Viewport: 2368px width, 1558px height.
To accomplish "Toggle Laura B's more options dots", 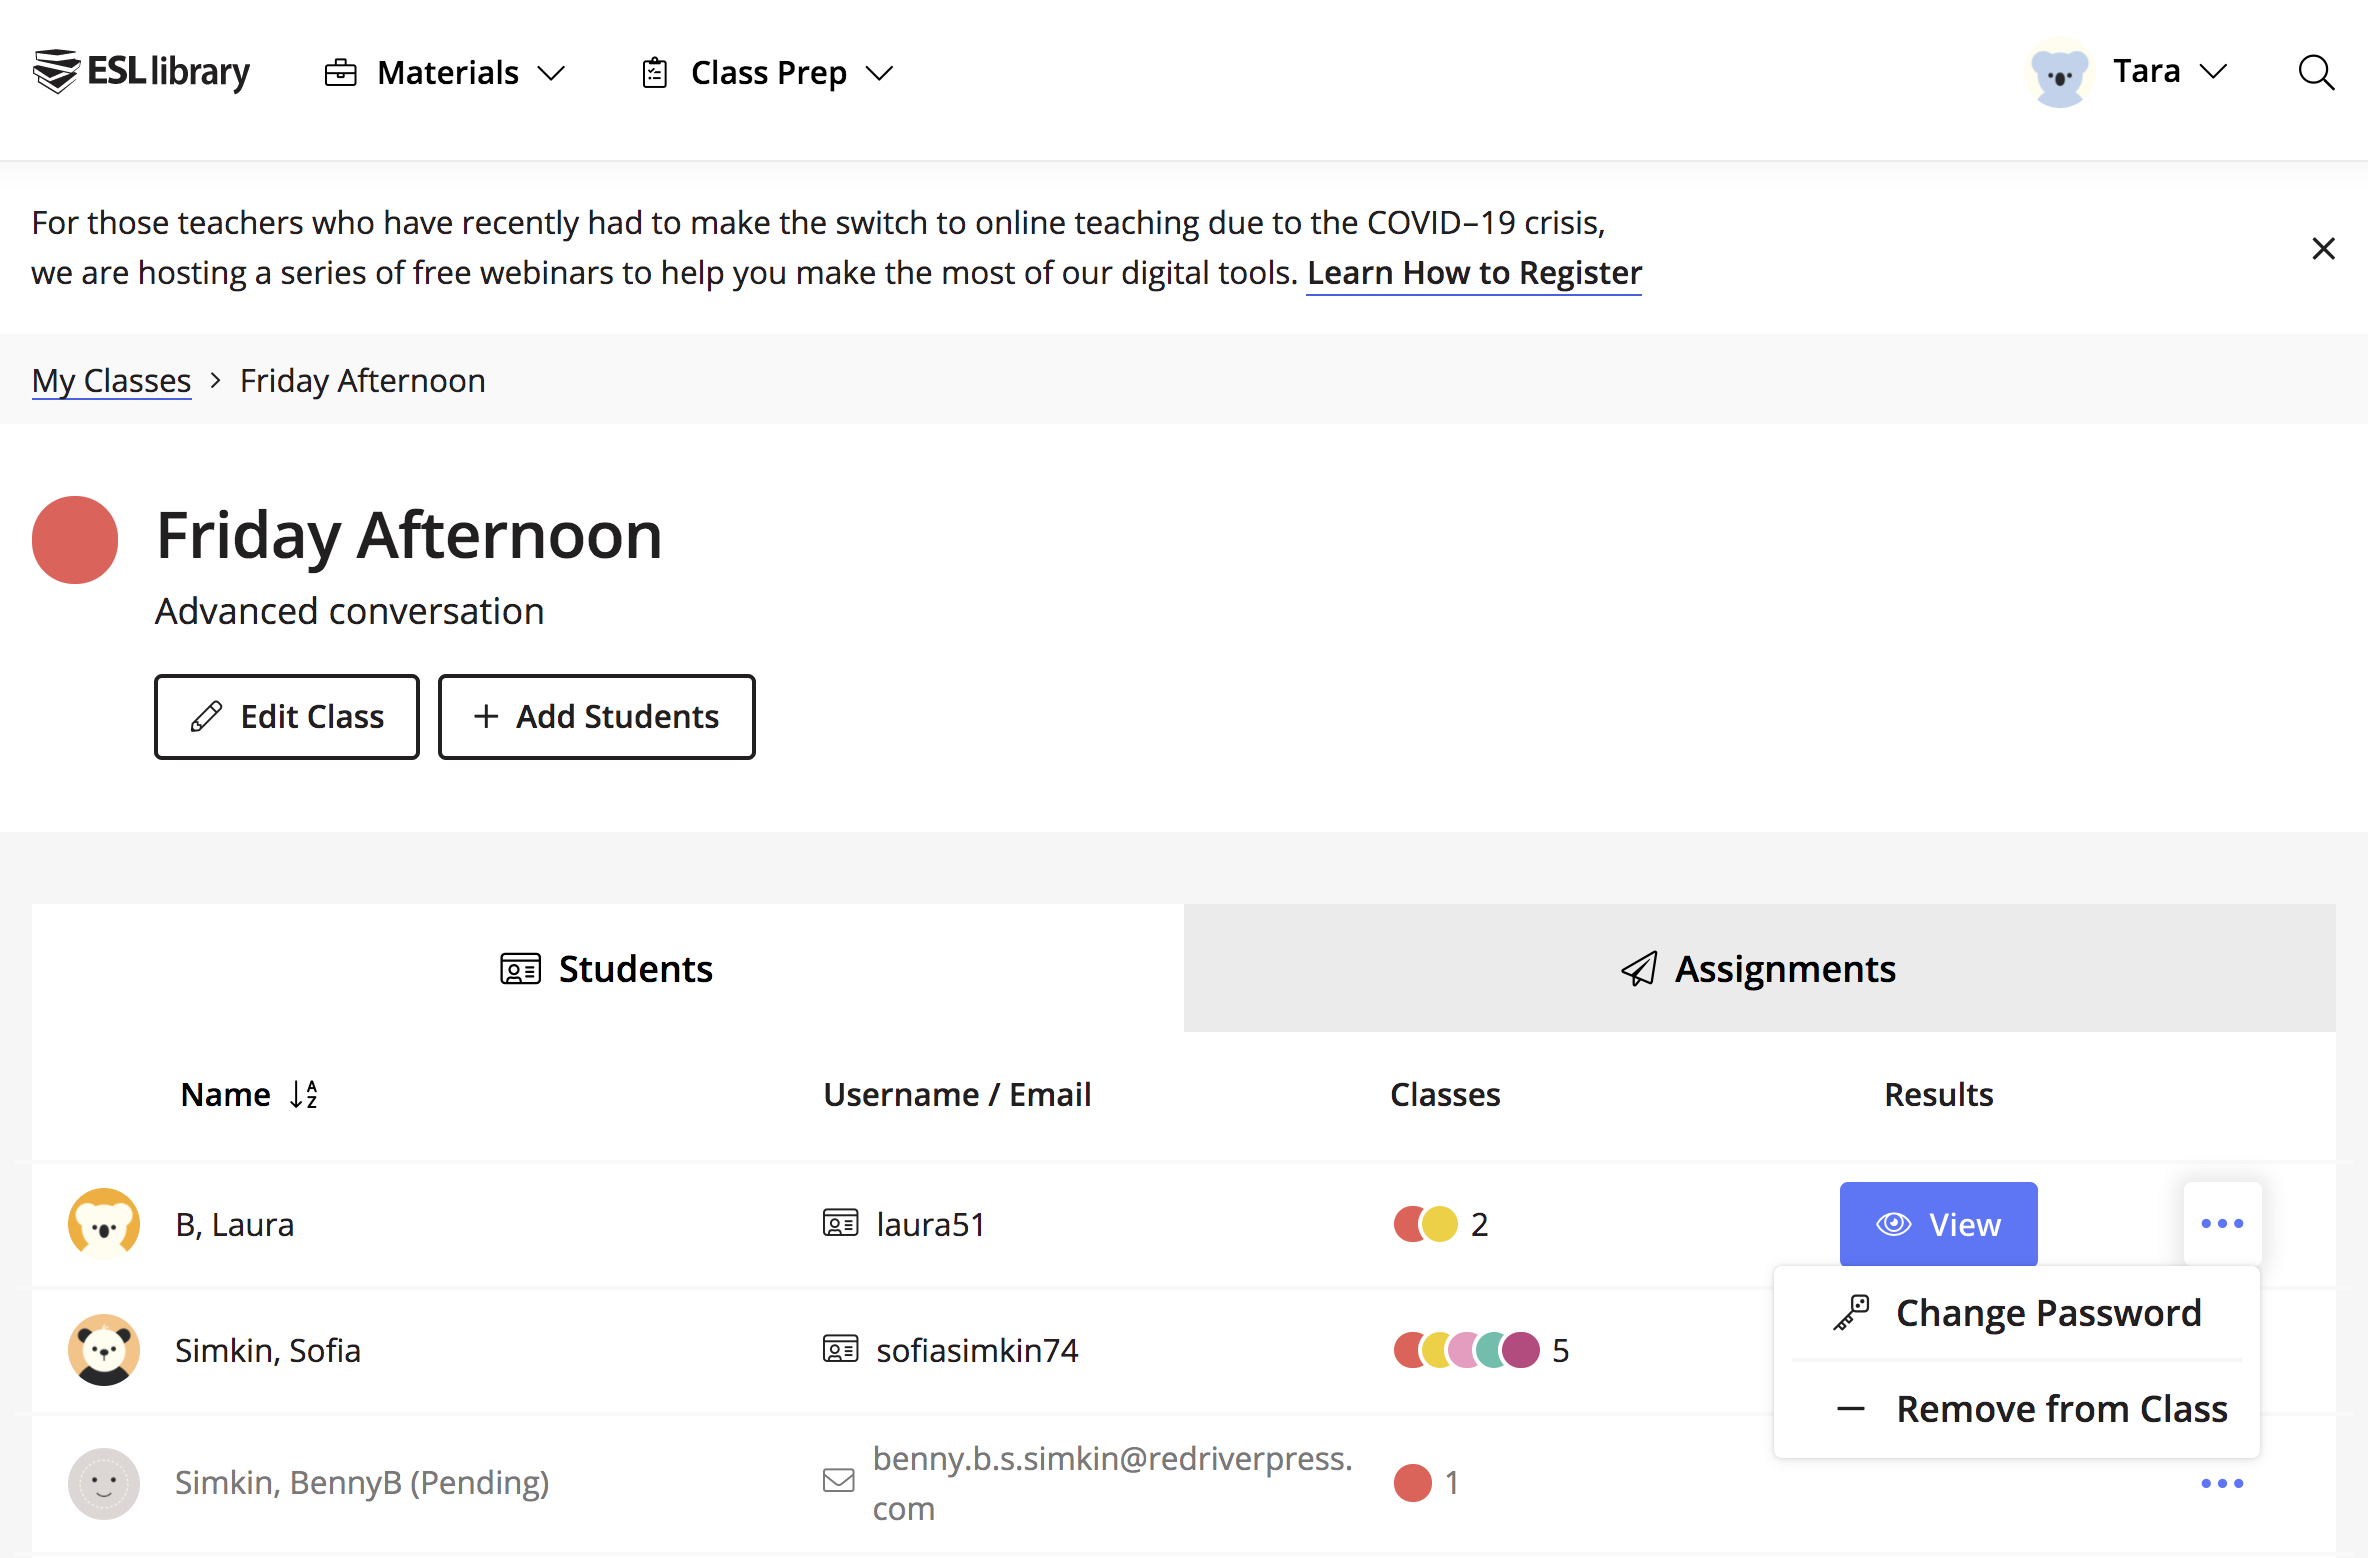I will tap(2223, 1224).
